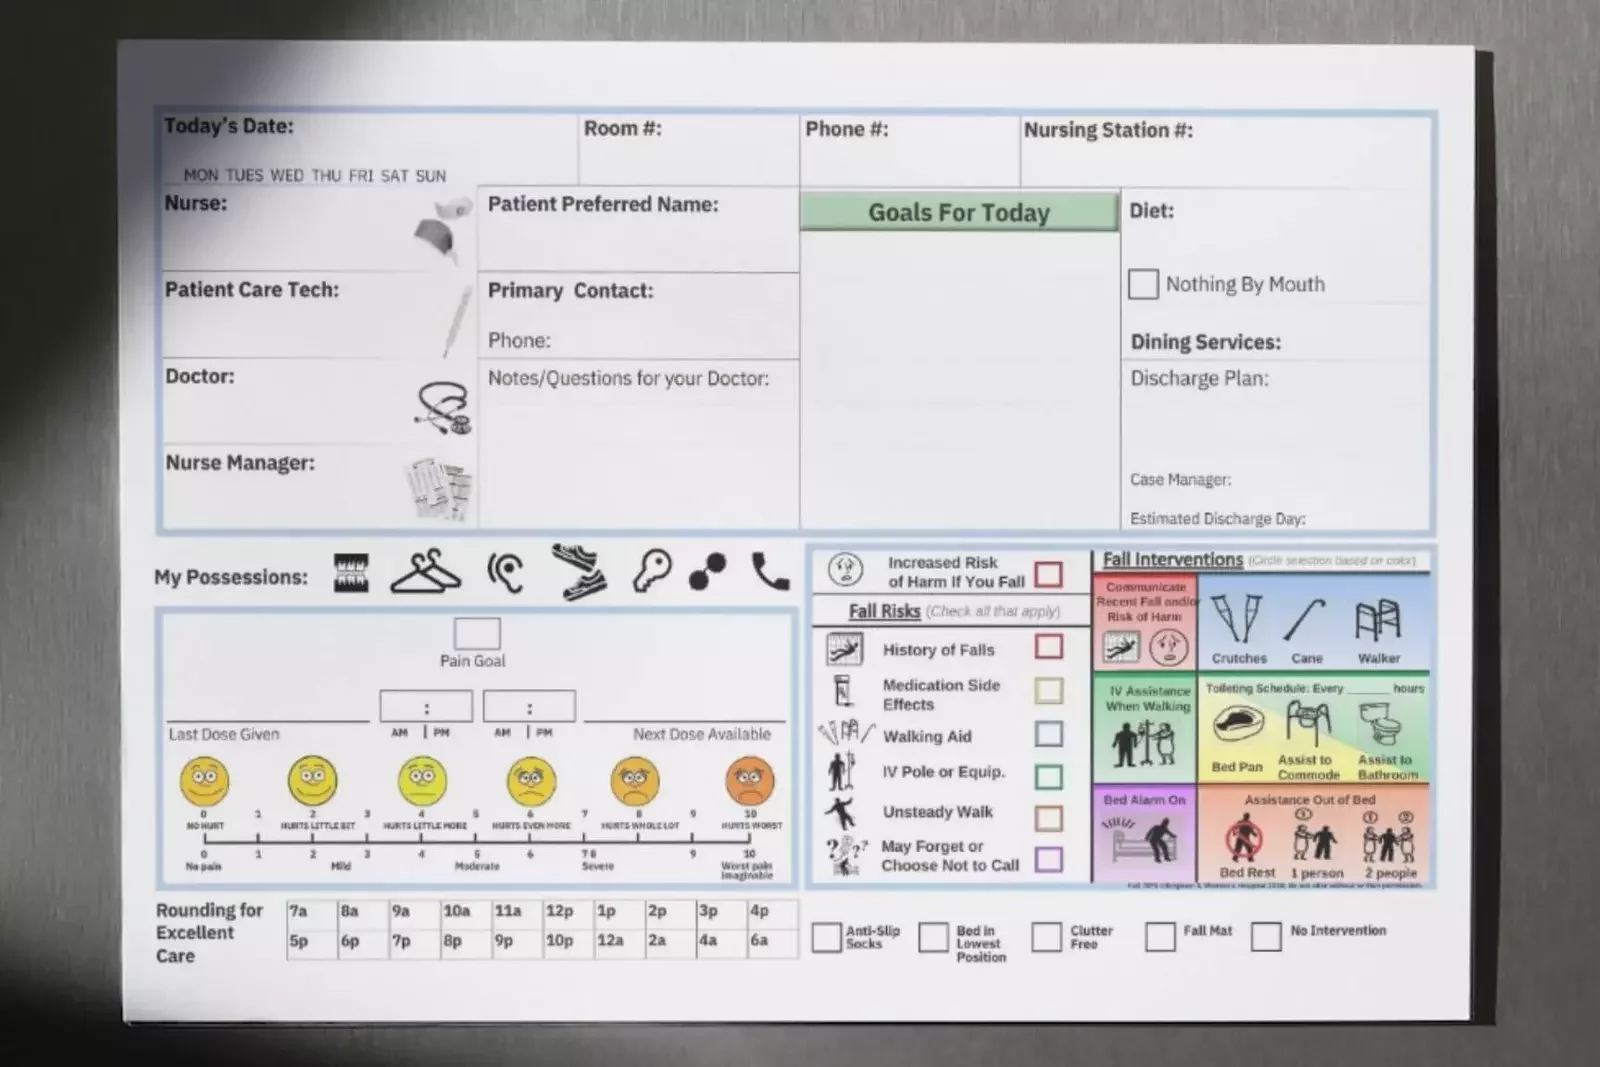Check the History of Falls box
This screenshot has width=1600, height=1067.
pos(1049,648)
